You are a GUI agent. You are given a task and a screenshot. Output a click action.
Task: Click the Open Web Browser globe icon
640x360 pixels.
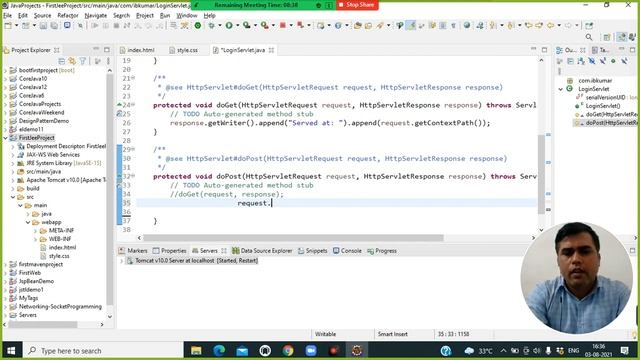pos(467,25)
